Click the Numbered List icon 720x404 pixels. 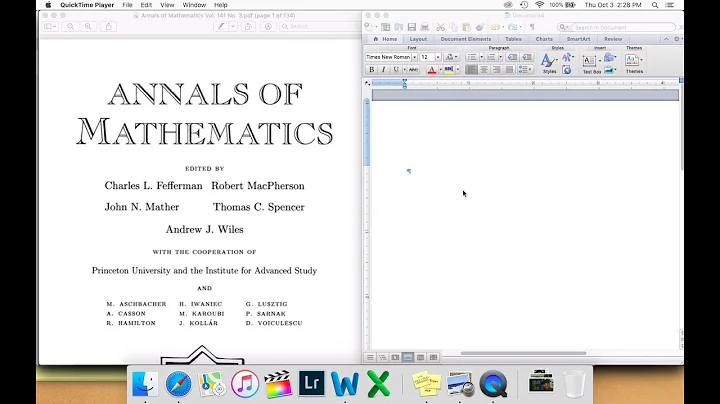pyautogui.click(x=491, y=57)
